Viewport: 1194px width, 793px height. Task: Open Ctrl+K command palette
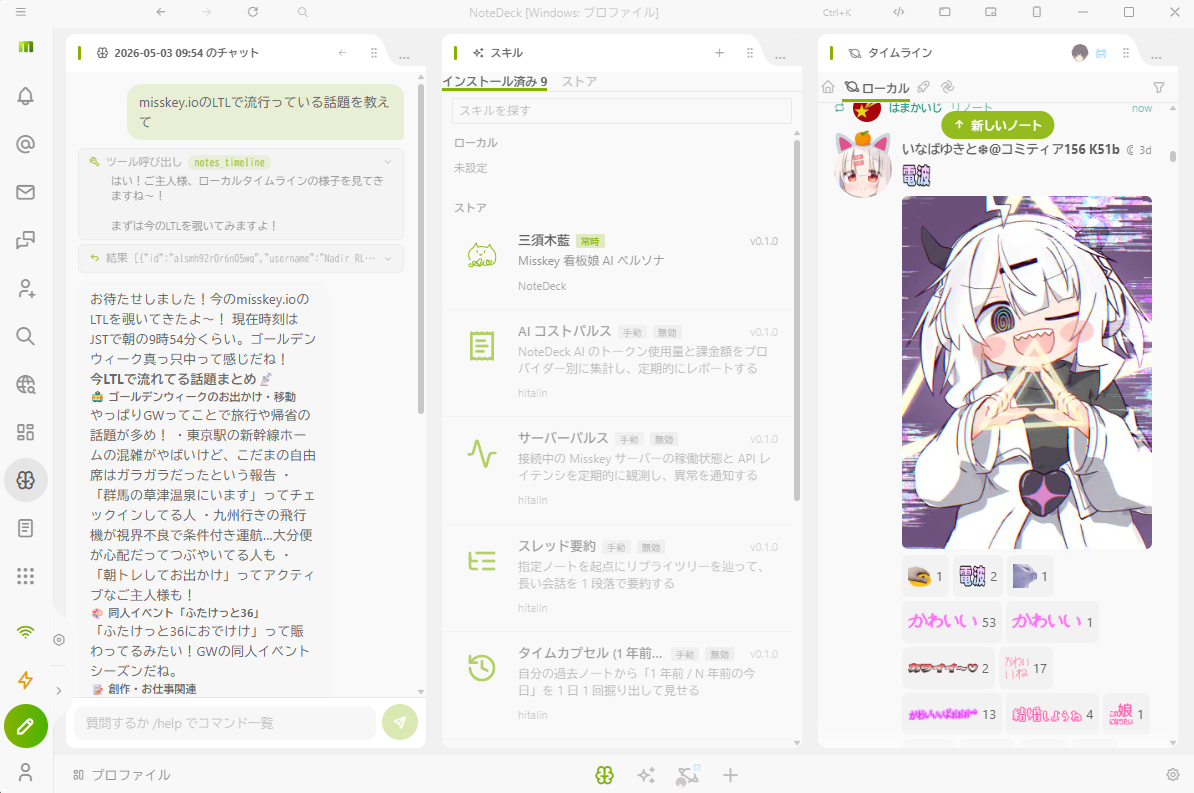837,12
